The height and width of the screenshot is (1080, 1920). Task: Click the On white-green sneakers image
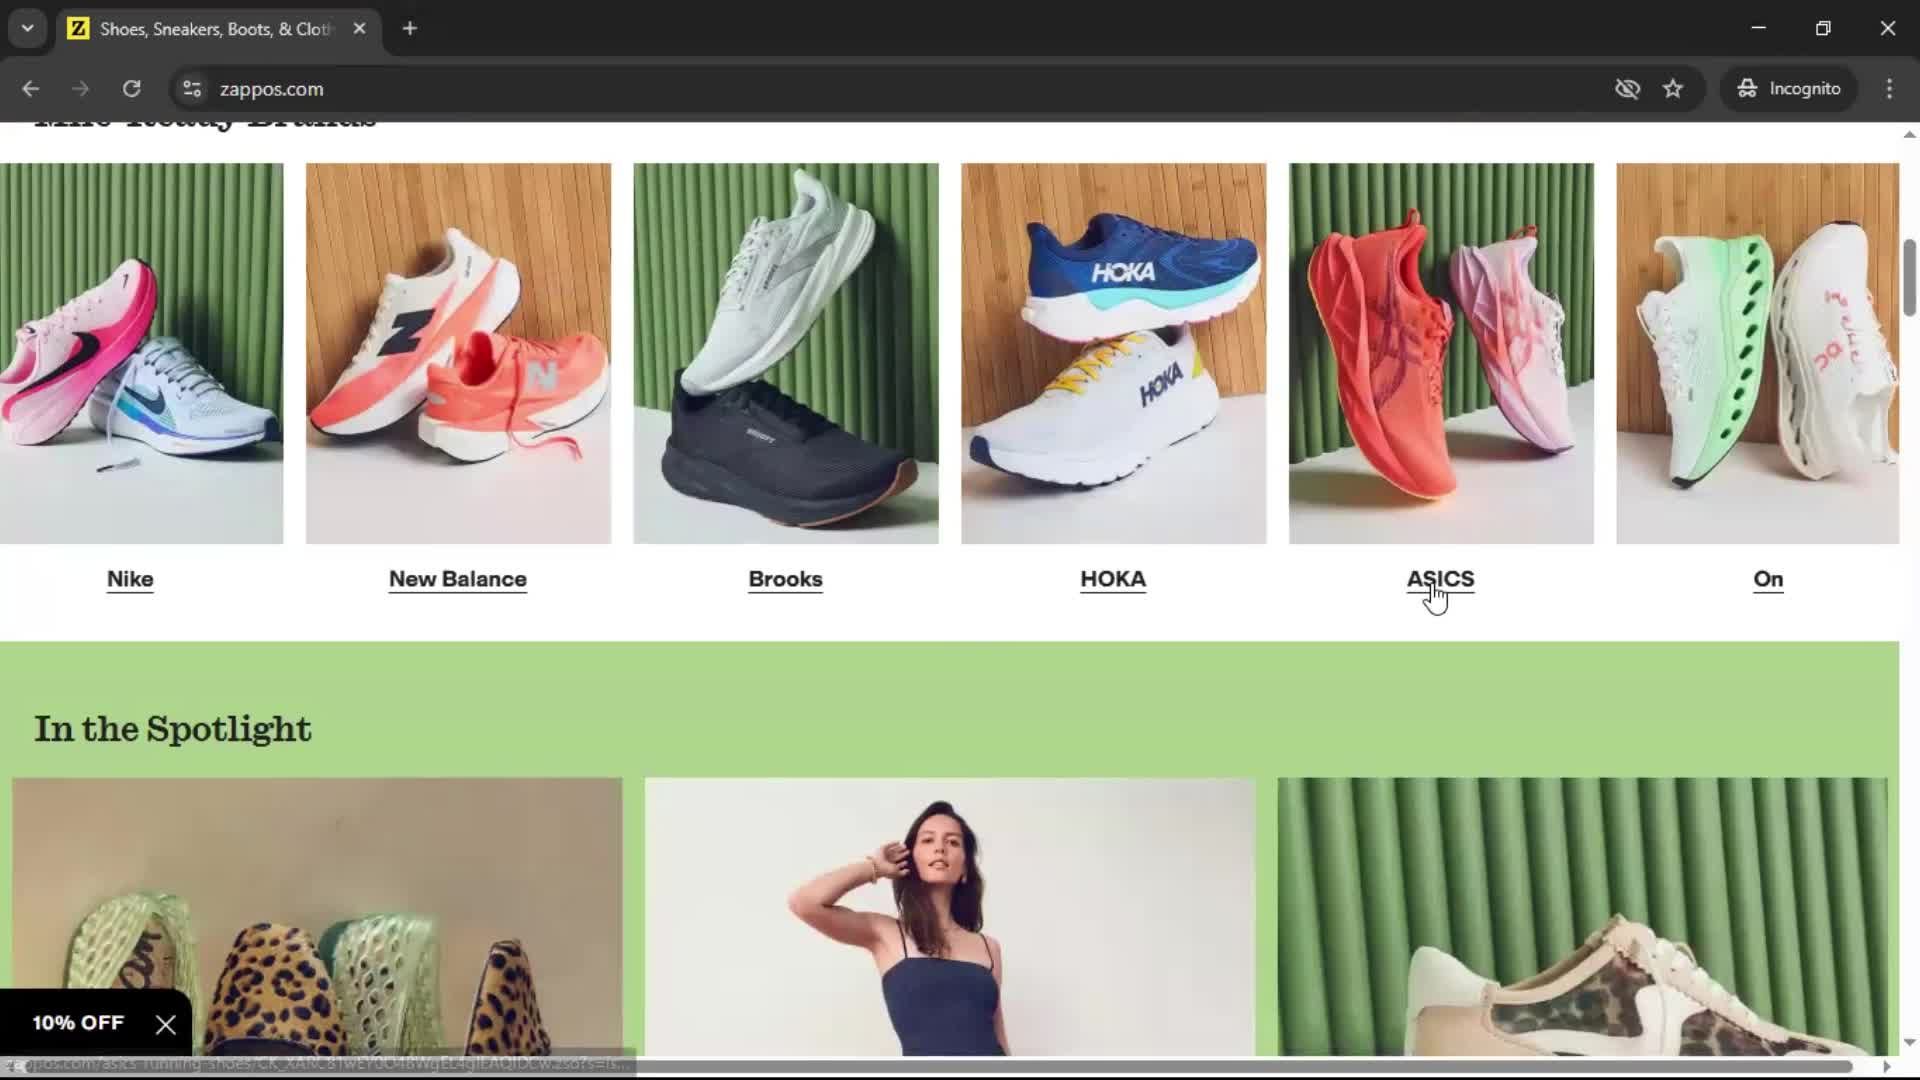[x=1757, y=353]
